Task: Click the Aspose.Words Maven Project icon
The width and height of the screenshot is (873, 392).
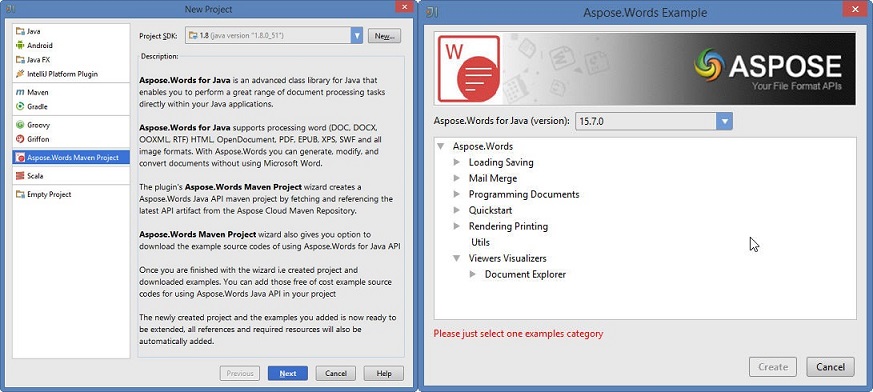Action: click(21, 158)
